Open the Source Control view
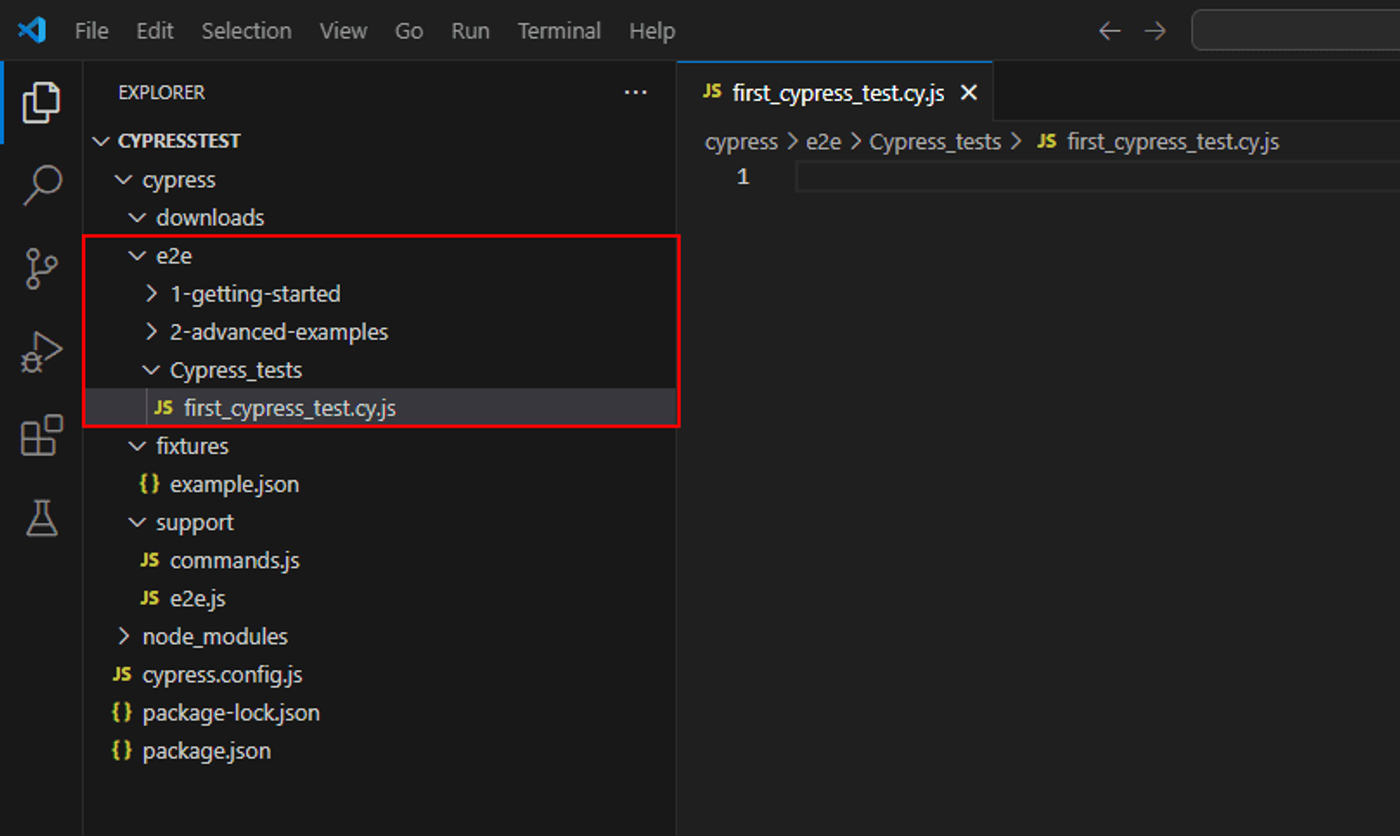 point(41,269)
